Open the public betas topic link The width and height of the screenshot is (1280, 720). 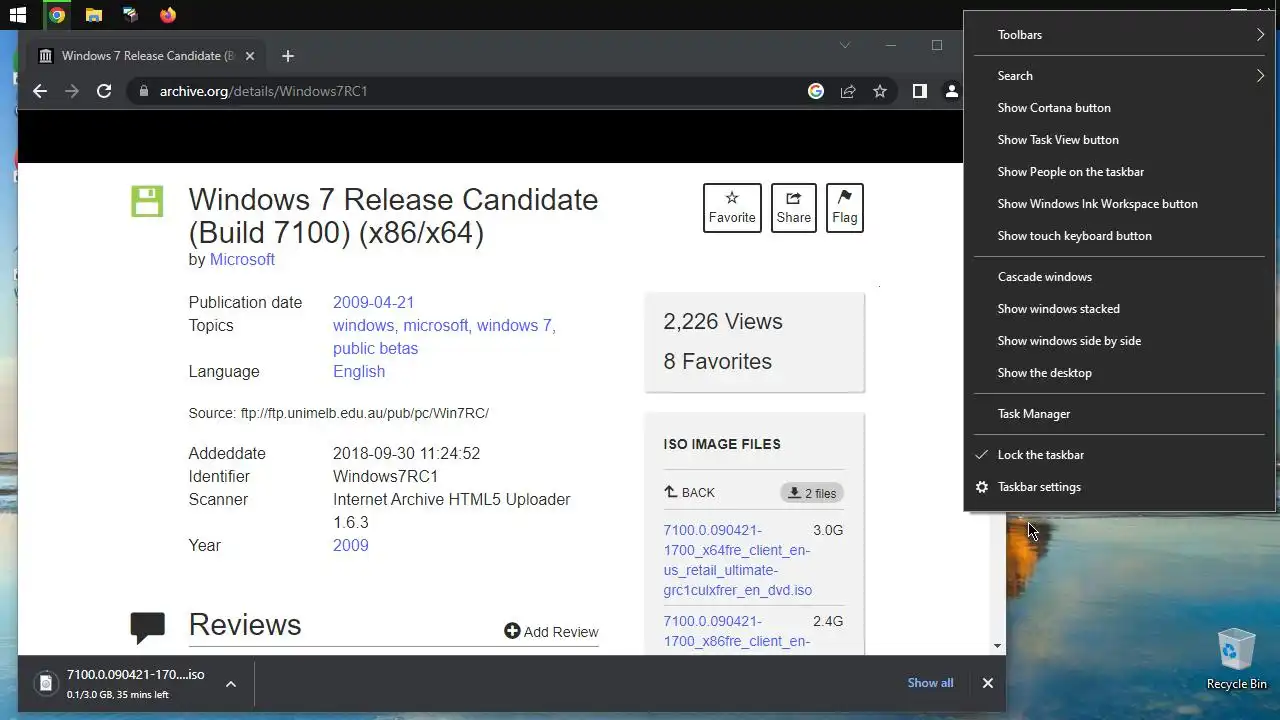tap(375, 348)
